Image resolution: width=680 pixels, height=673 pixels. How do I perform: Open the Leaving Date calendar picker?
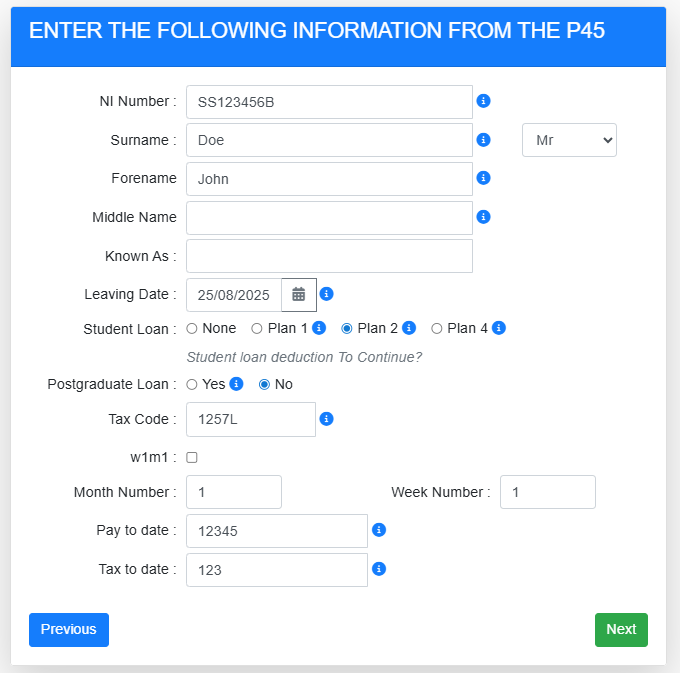pos(299,294)
